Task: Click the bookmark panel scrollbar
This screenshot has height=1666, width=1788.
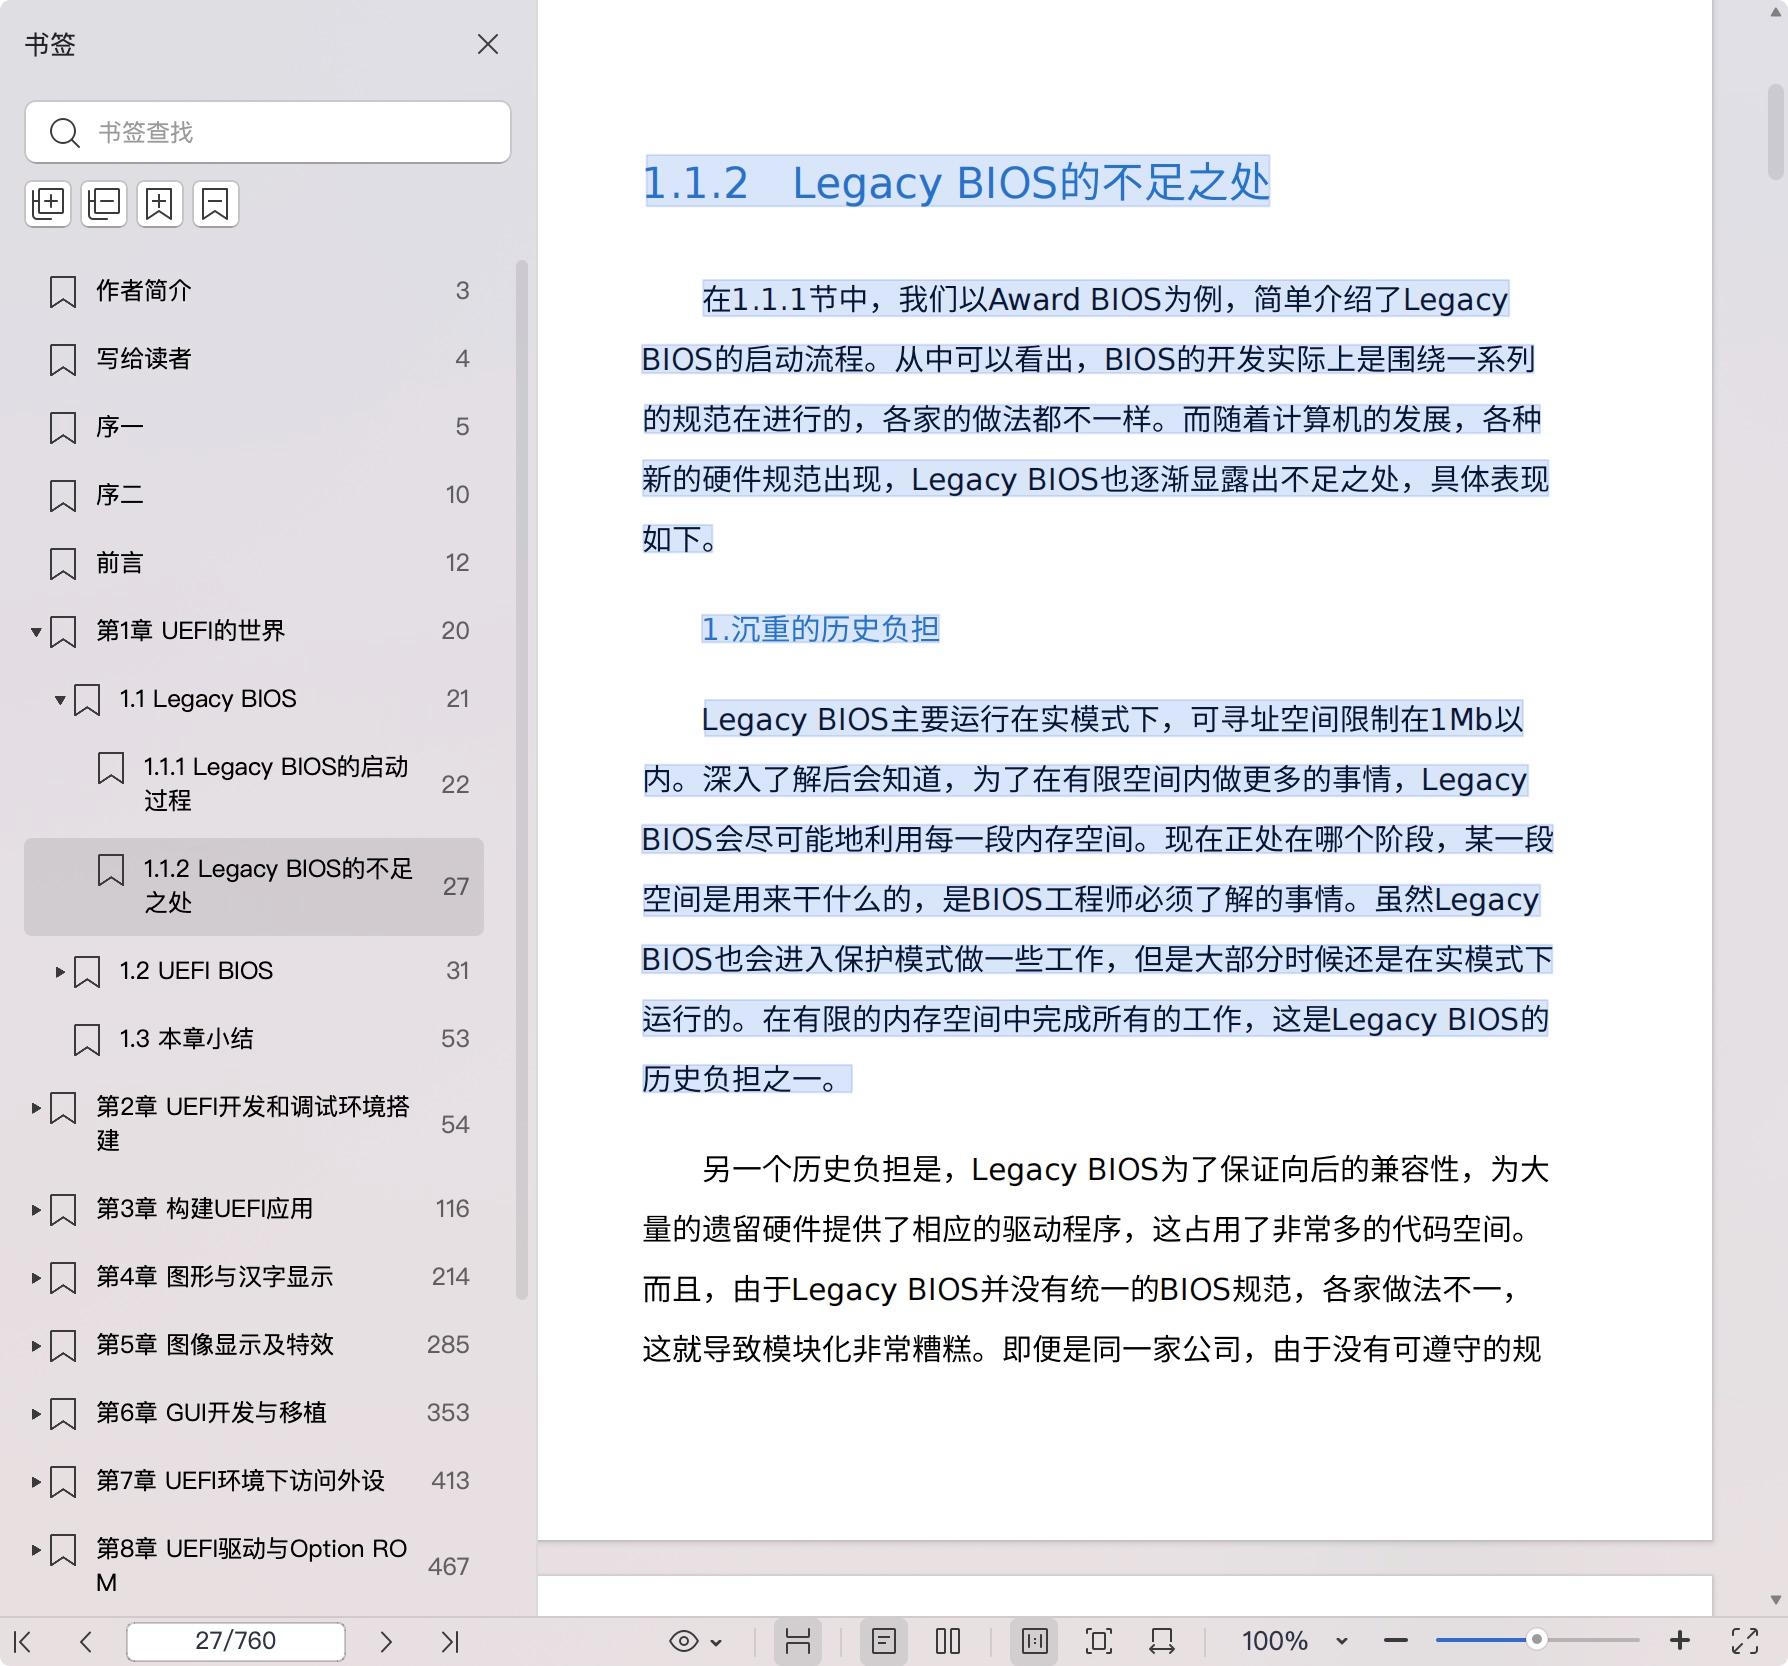Action: (521, 780)
